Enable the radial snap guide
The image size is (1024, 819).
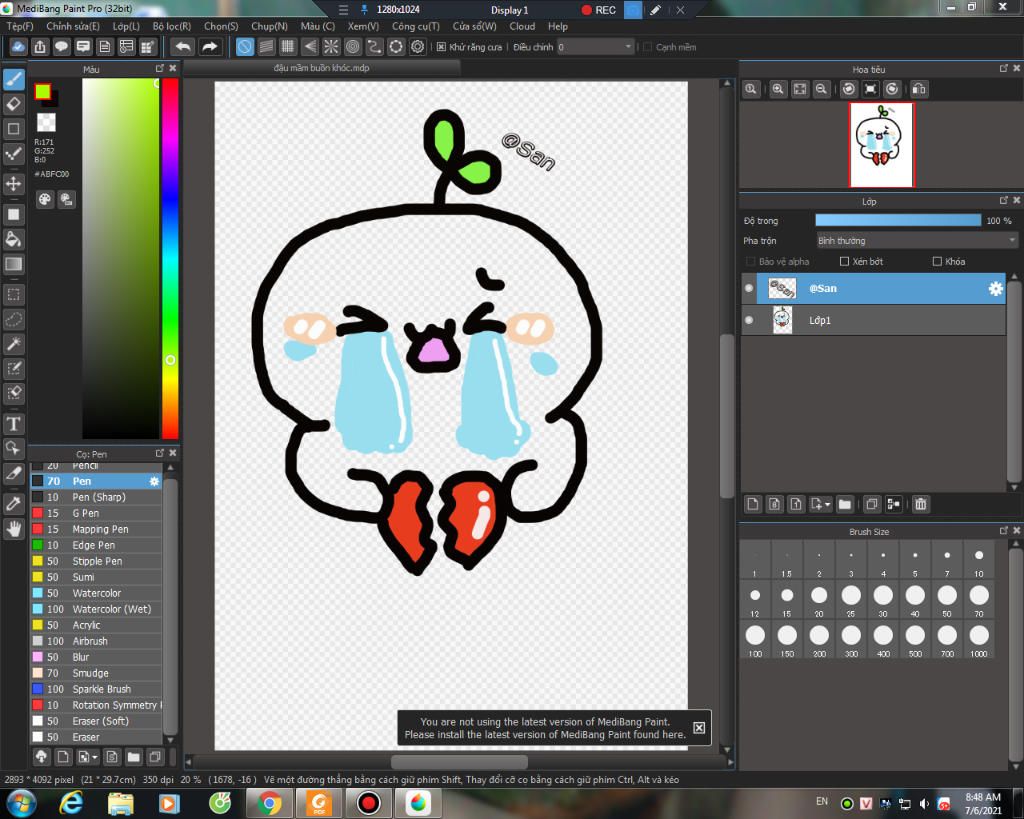331,46
